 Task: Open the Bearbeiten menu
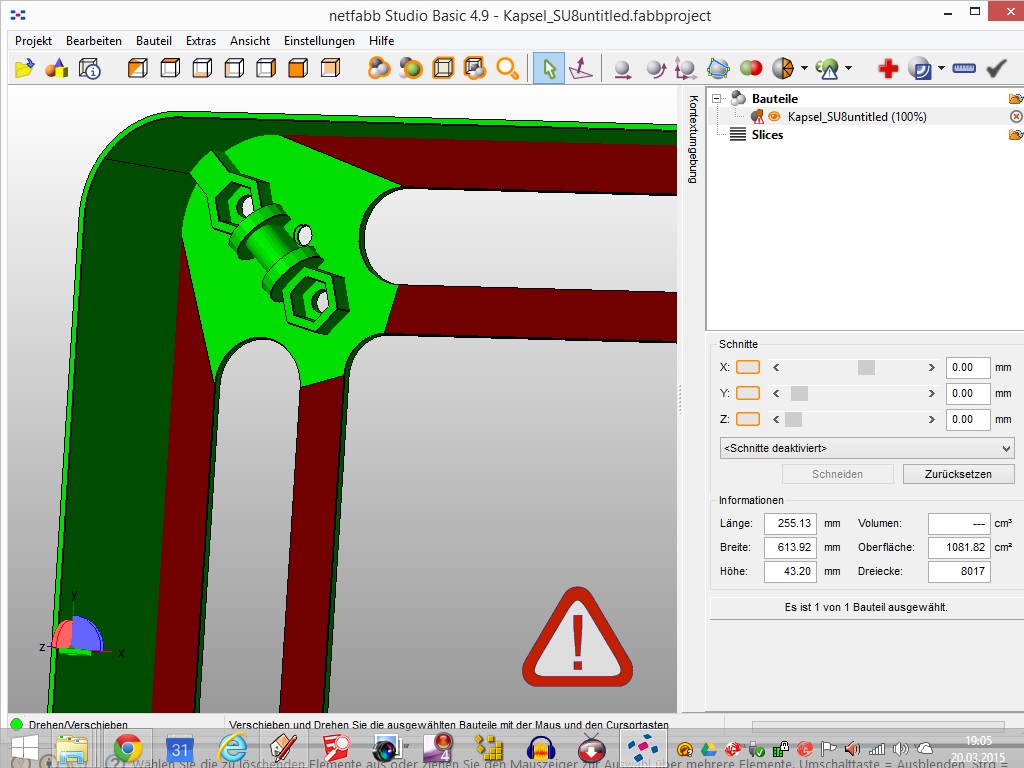(x=94, y=41)
